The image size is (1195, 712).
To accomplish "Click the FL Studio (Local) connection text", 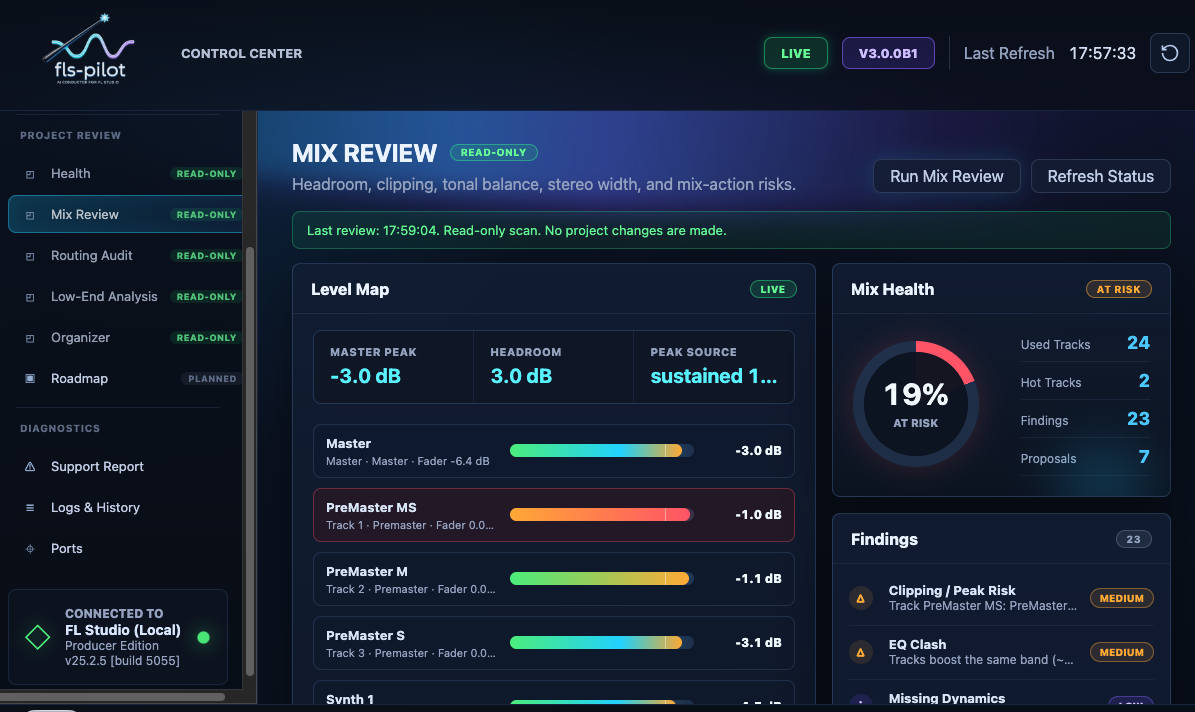I will [x=123, y=630].
